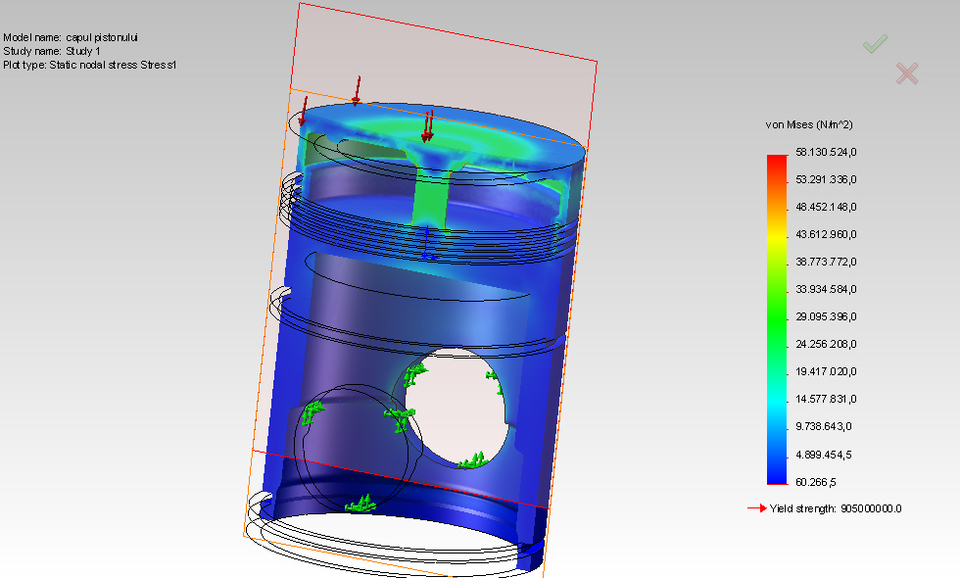
Task: Select the piston pin hole on the model
Action: (455, 405)
